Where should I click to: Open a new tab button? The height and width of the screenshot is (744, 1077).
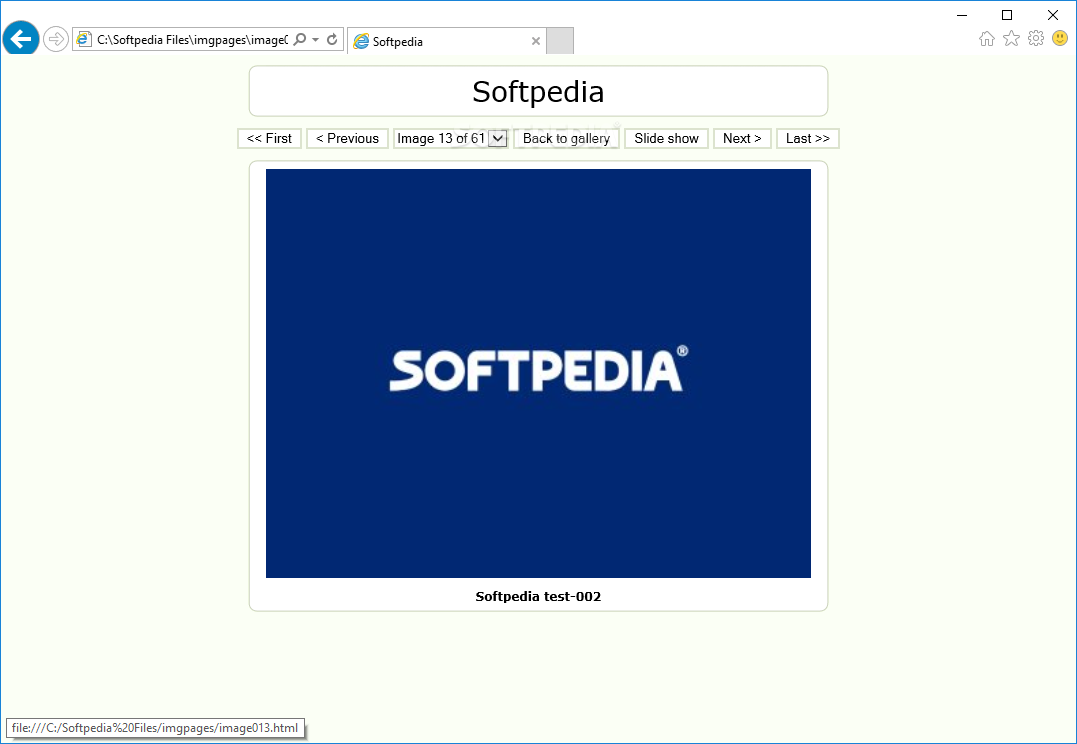tap(560, 41)
